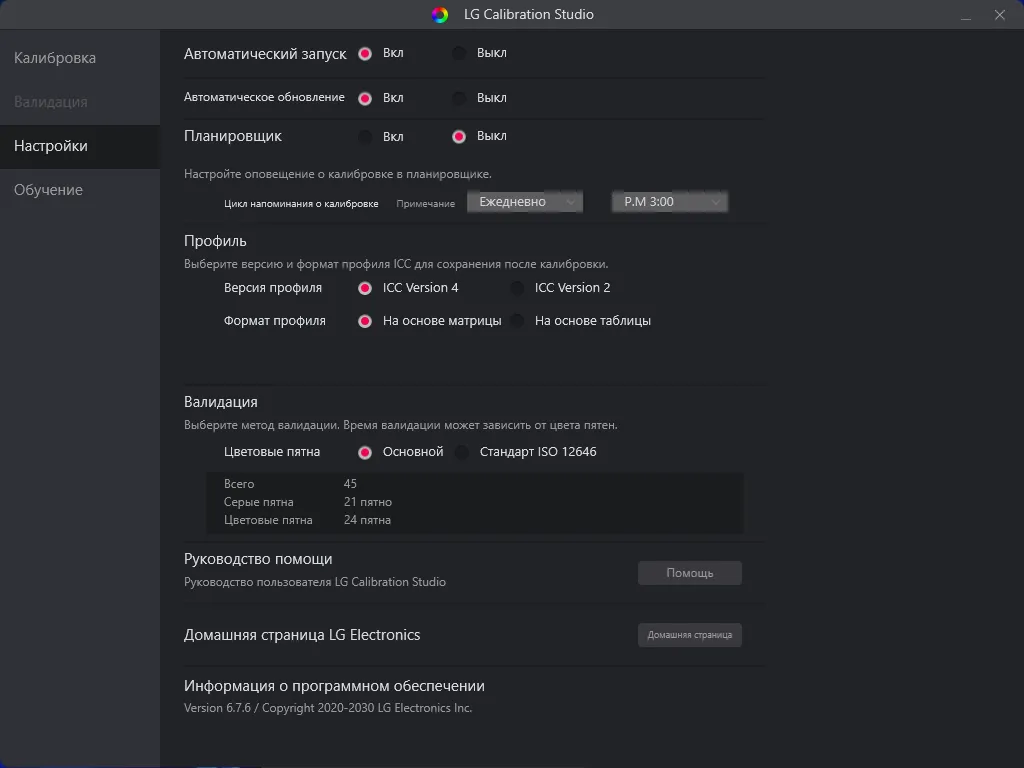This screenshot has width=1024, height=768.
Task: Open the Калибровка section
Action: coord(55,58)
